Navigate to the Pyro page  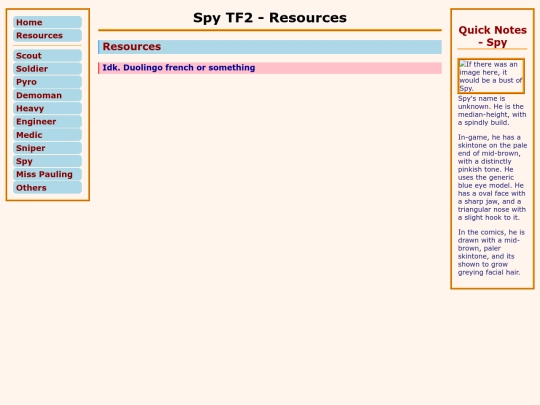click(47, 82)
